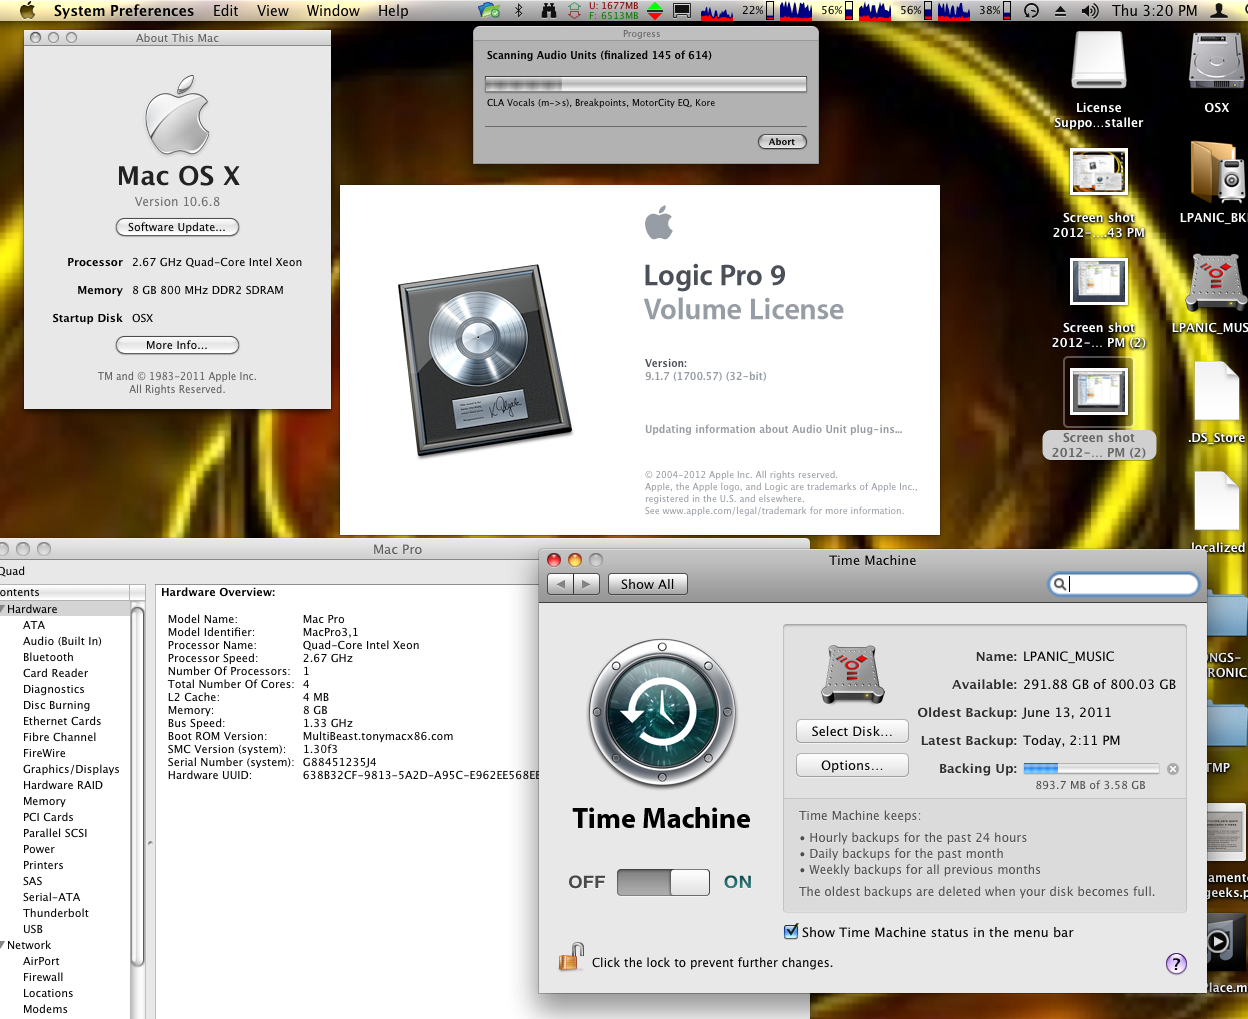Open the Help menu
The height and width of the screenshot is (1019, 1248).
(x=393, y=10)
